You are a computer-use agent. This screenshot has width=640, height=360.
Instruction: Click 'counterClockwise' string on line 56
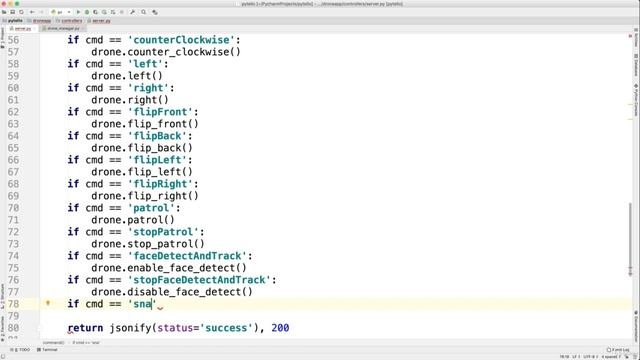coord(181,40)
